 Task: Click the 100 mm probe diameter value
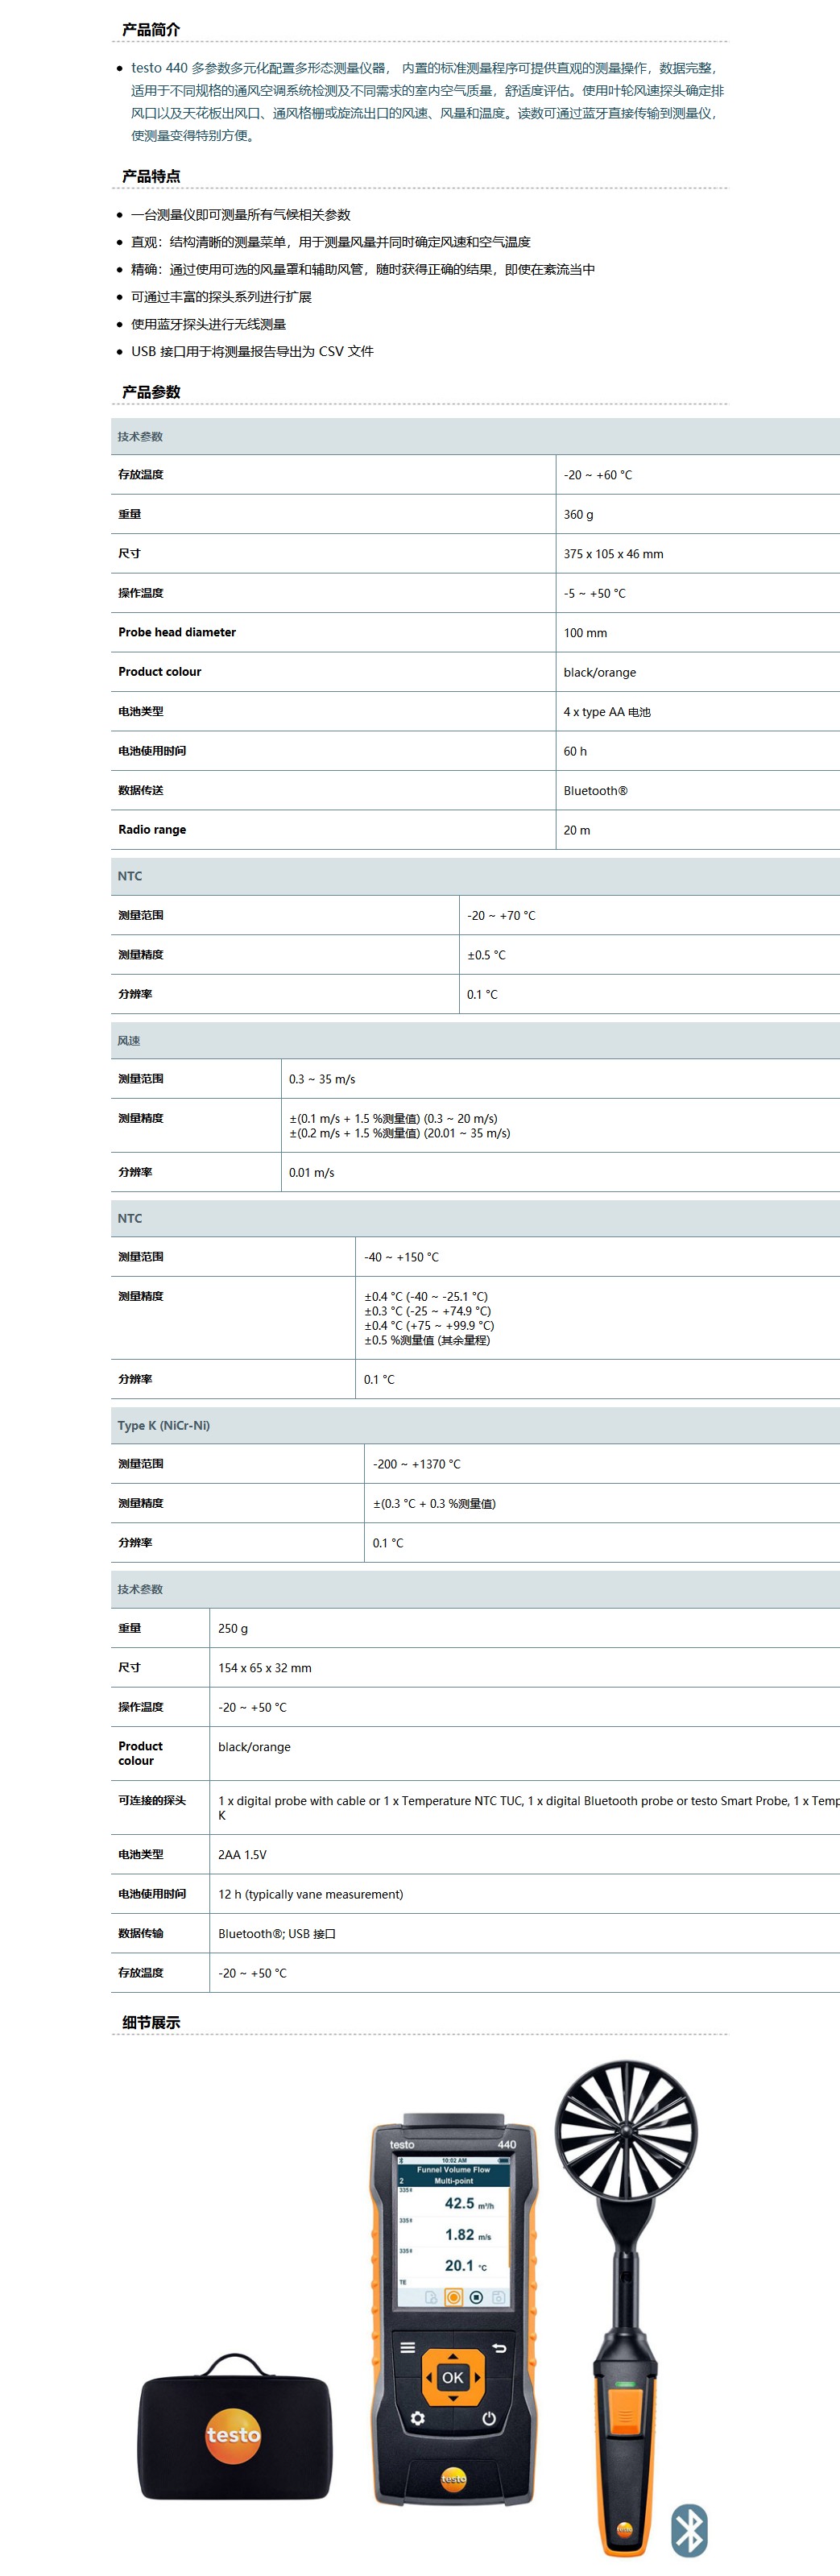(585, 633)
